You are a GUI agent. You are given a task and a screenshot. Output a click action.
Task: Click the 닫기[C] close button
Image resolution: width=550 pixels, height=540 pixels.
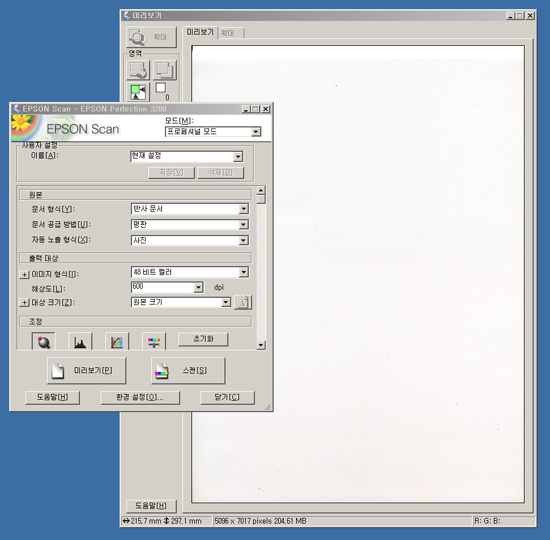pos(227,397)
